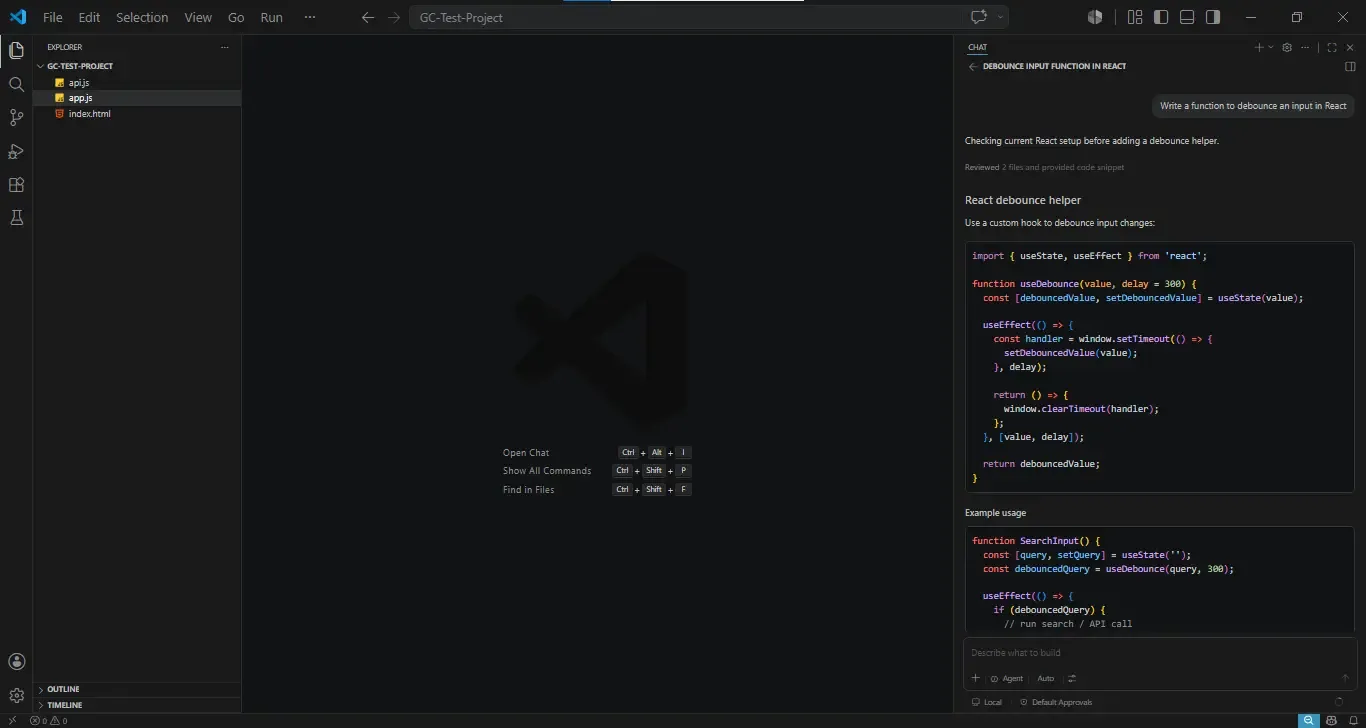
Task: Open the Testing flask view
Action: [16, 218]
